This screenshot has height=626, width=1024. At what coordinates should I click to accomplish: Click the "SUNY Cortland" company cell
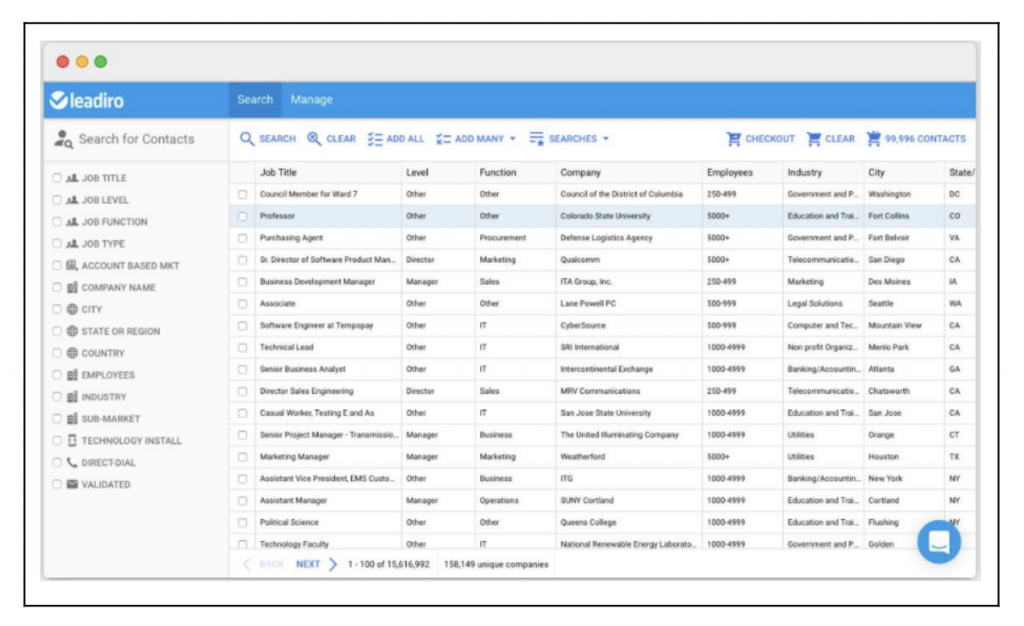point(587,501)
